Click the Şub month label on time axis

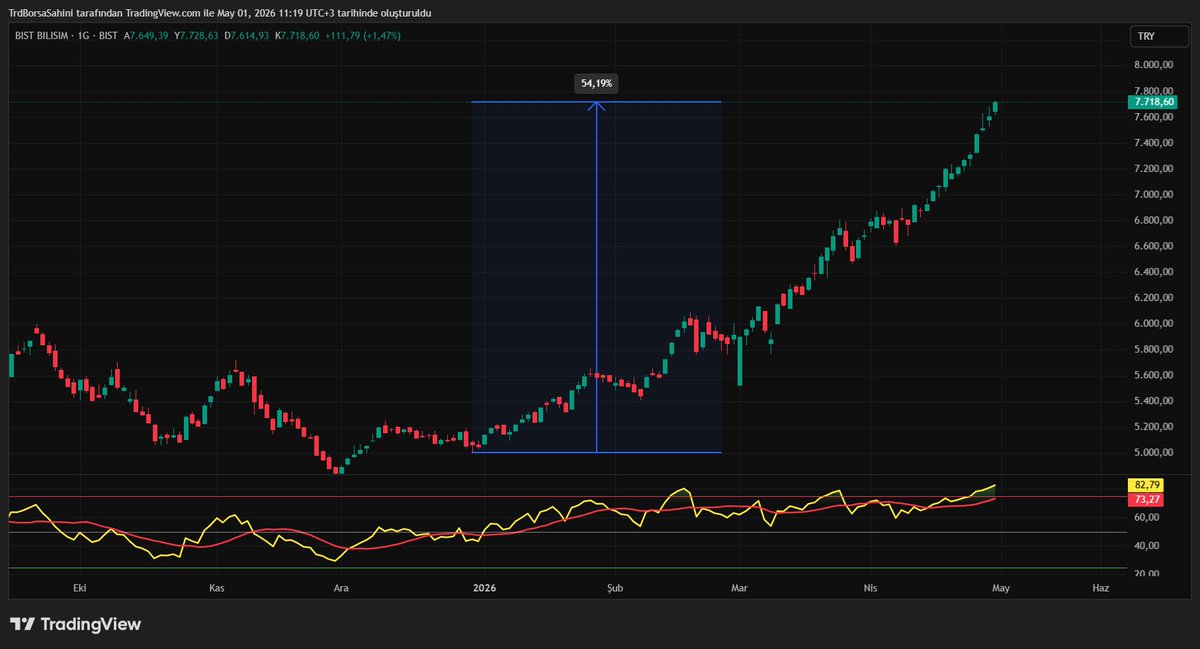pos(615,589)
